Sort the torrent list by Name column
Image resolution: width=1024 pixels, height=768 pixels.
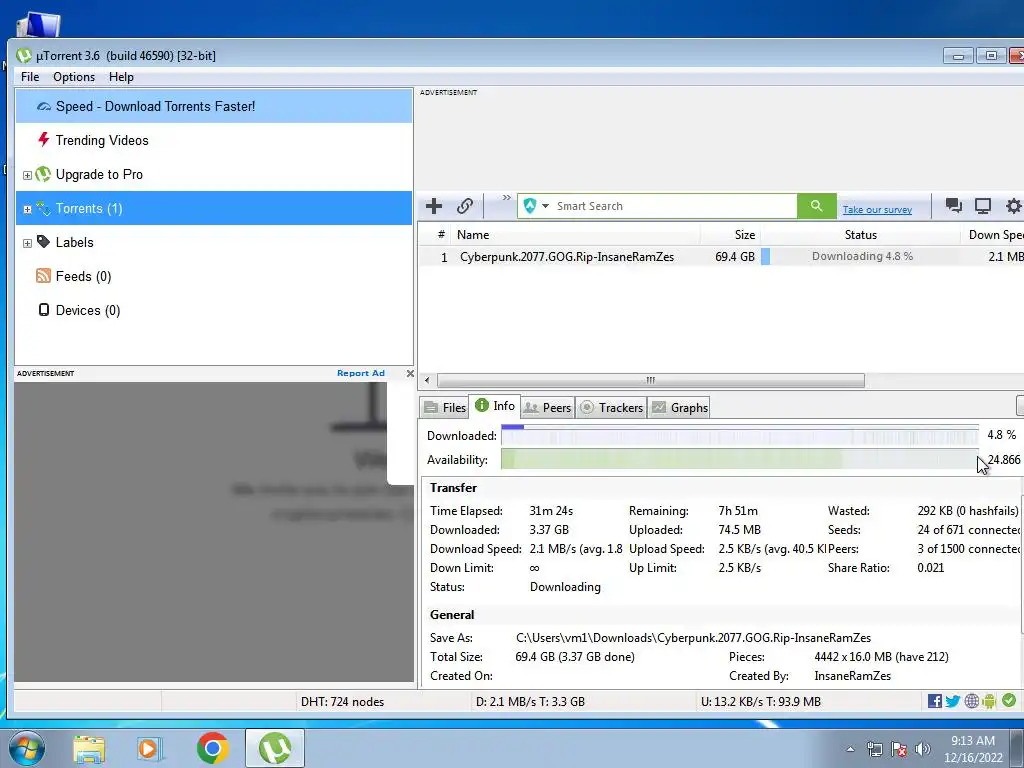tap(577, 234)
